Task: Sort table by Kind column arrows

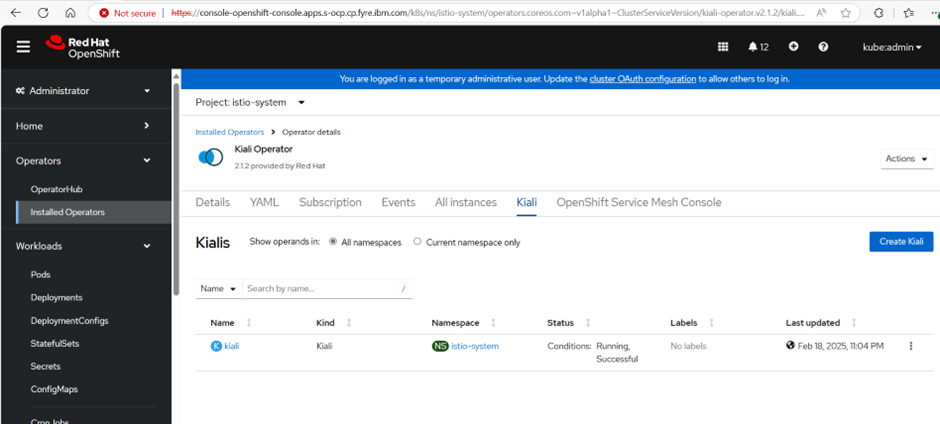Action: click(349, 323)
